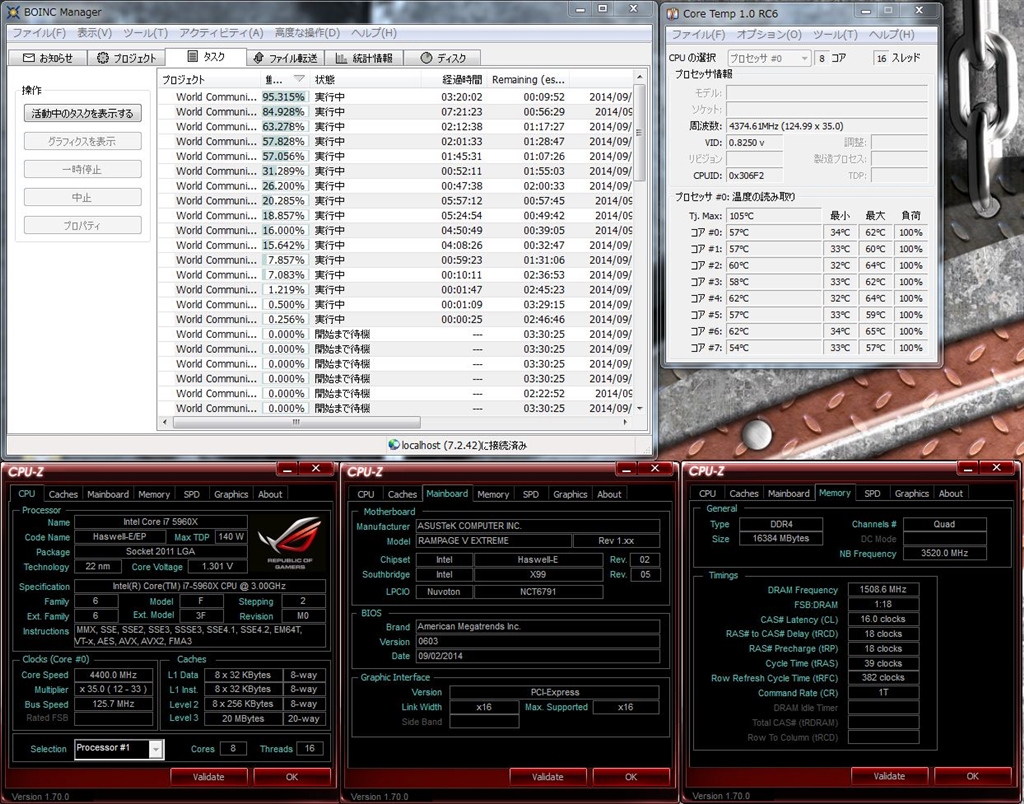Open Core Temp ヘルプ(H) menu
This screenshot has height=804, width=1024.
pyautogui.click(x=891, y=34)
